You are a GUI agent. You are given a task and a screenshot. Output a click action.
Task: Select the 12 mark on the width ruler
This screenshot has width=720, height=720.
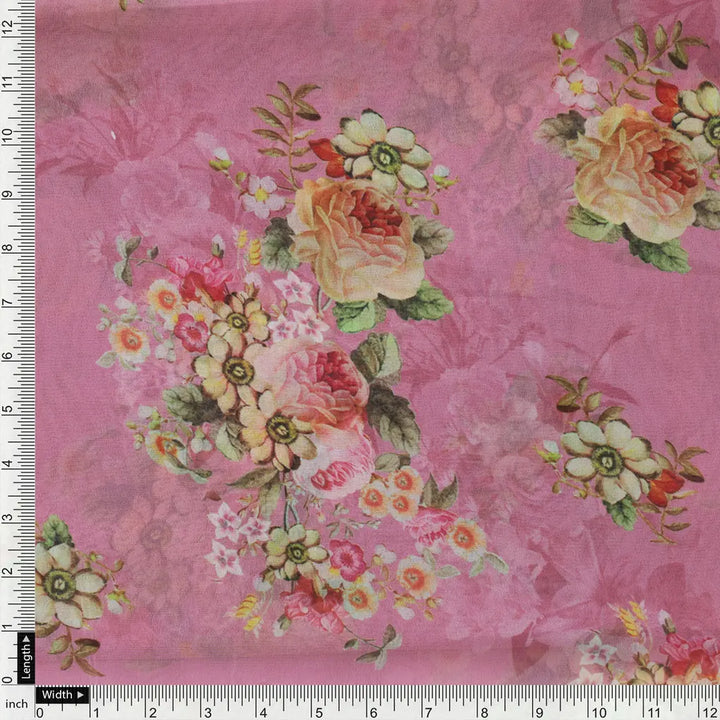pos(706,712)
